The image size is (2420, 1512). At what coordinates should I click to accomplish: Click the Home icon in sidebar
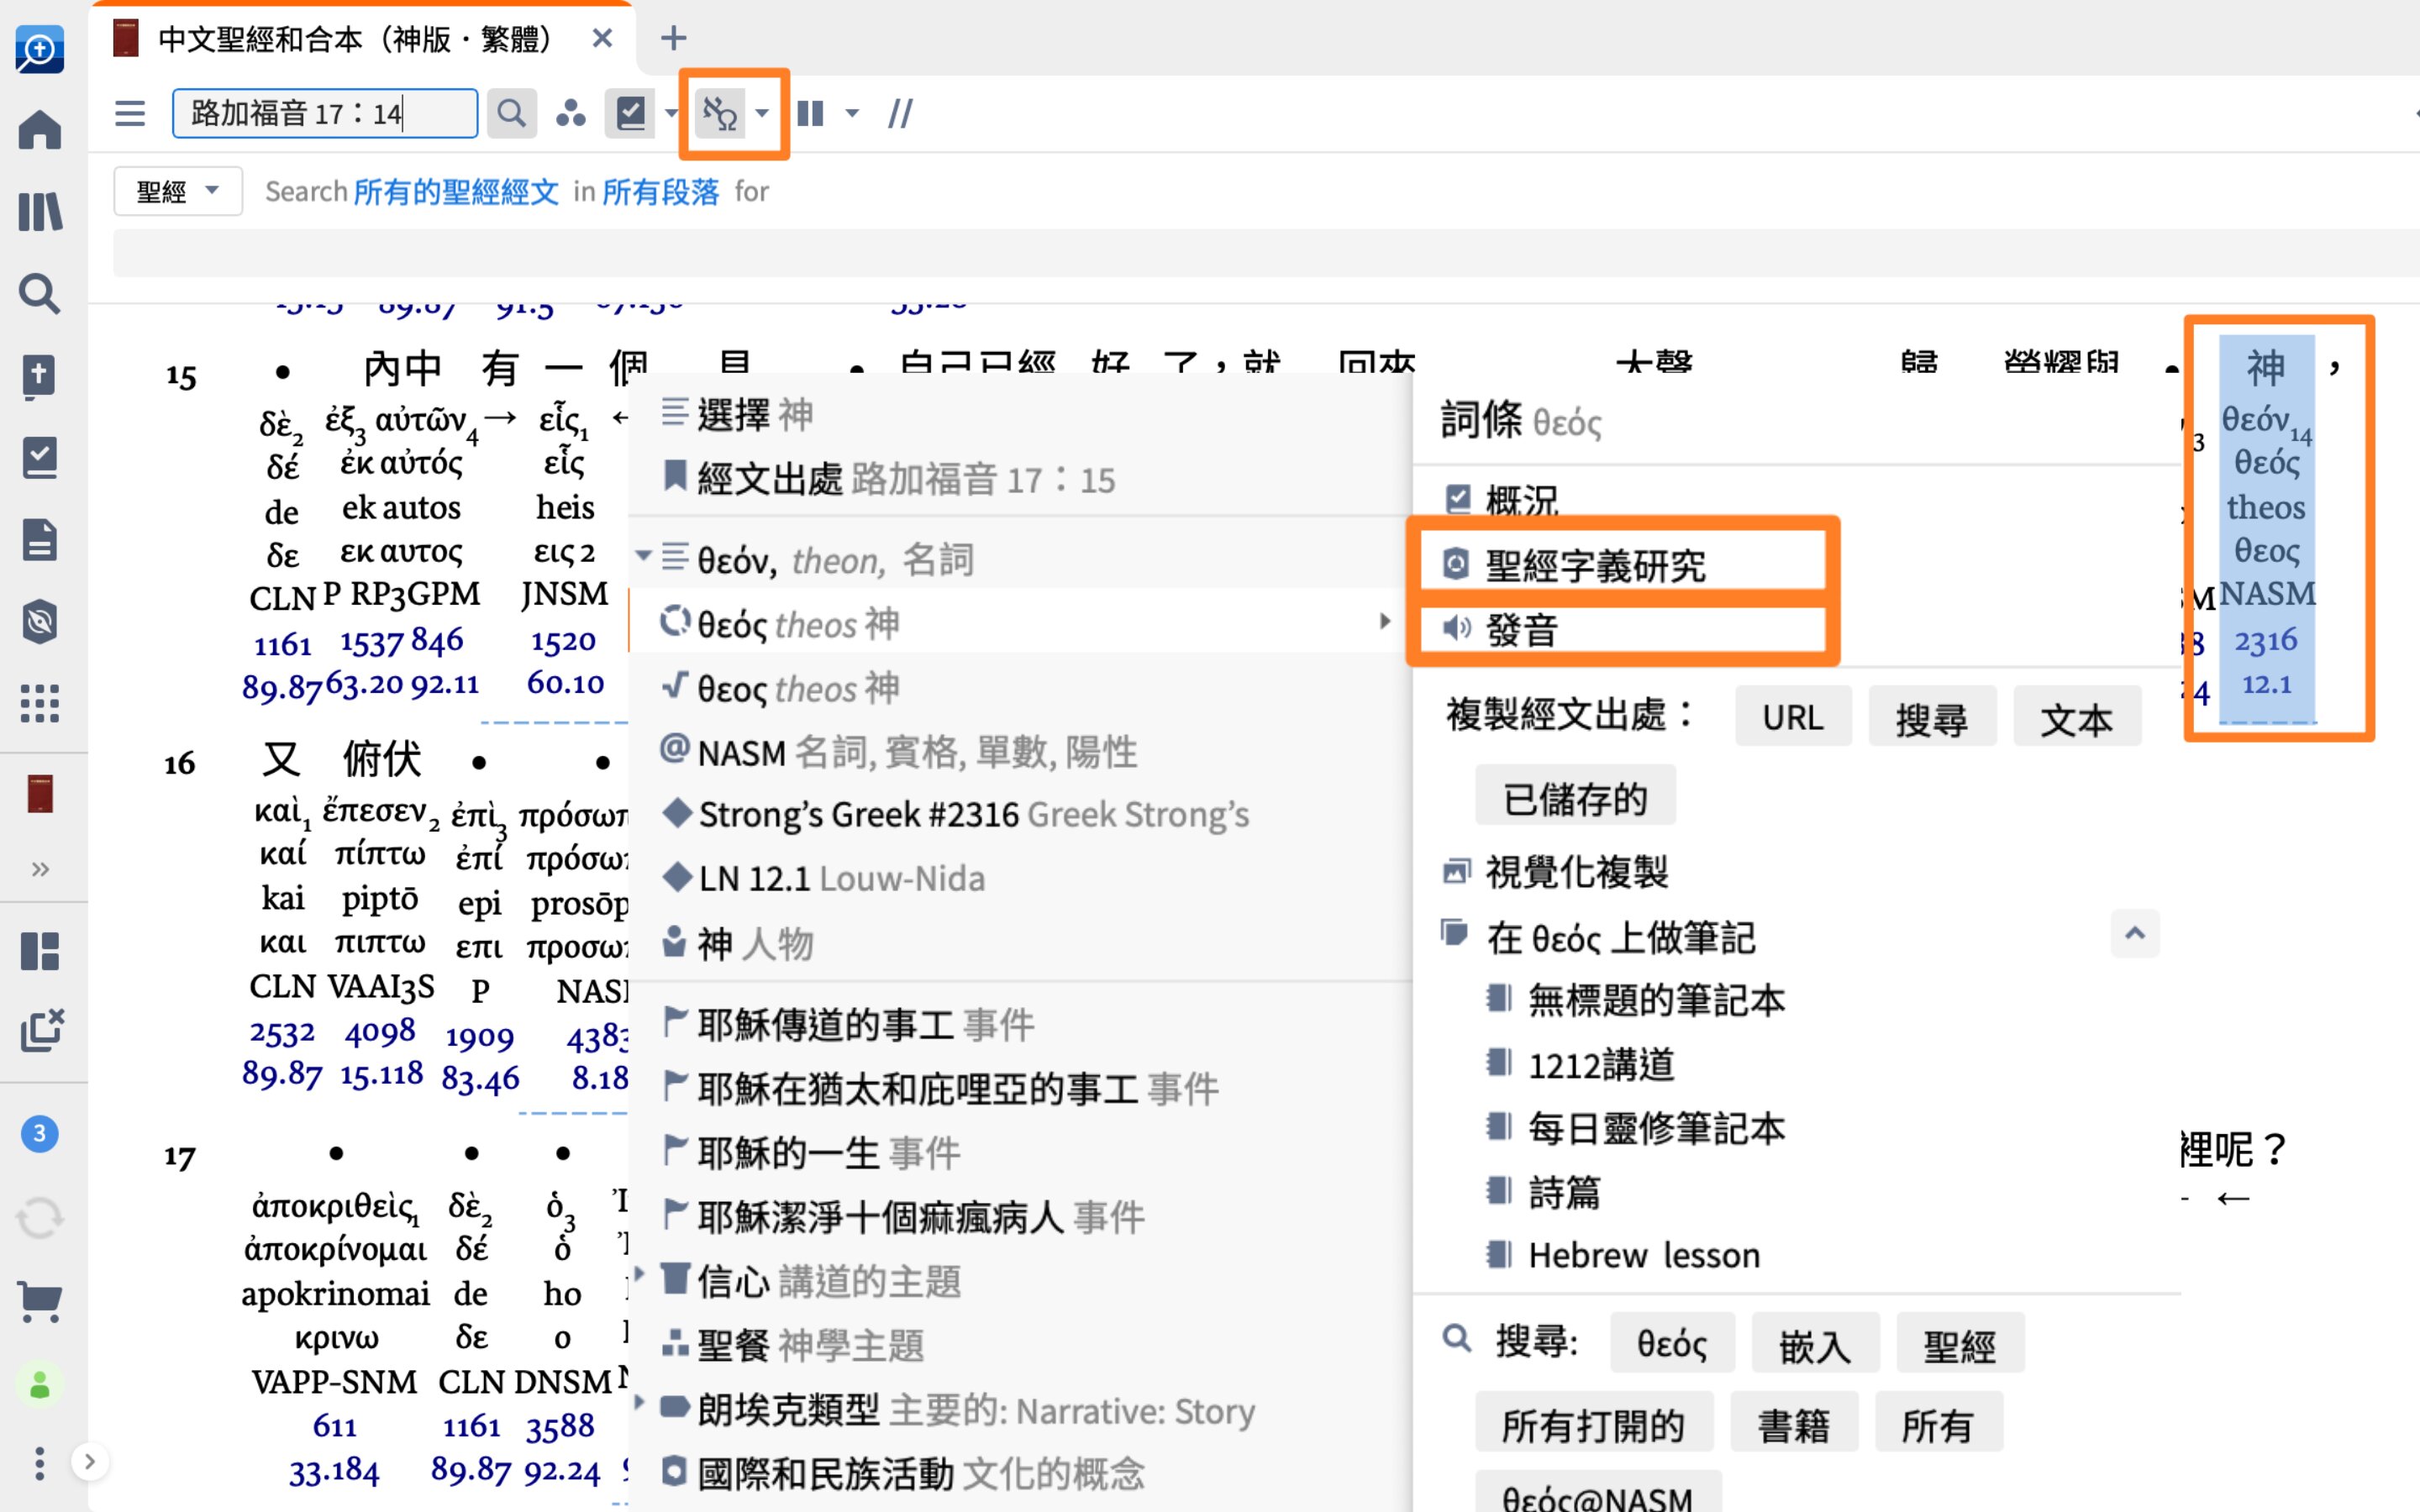coord(40,130)
